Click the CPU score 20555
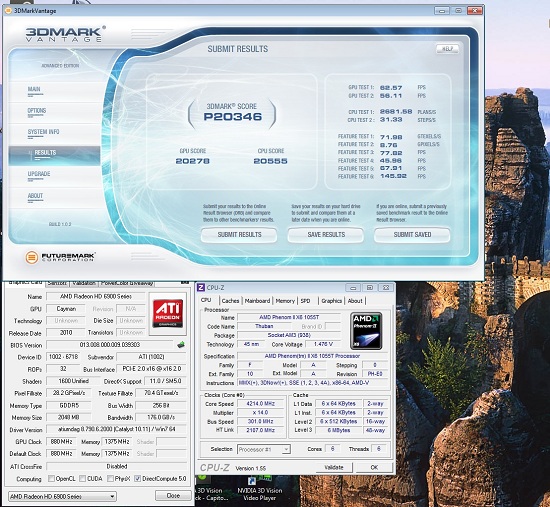This screenshot has height=507, width=550. point(270,161)
